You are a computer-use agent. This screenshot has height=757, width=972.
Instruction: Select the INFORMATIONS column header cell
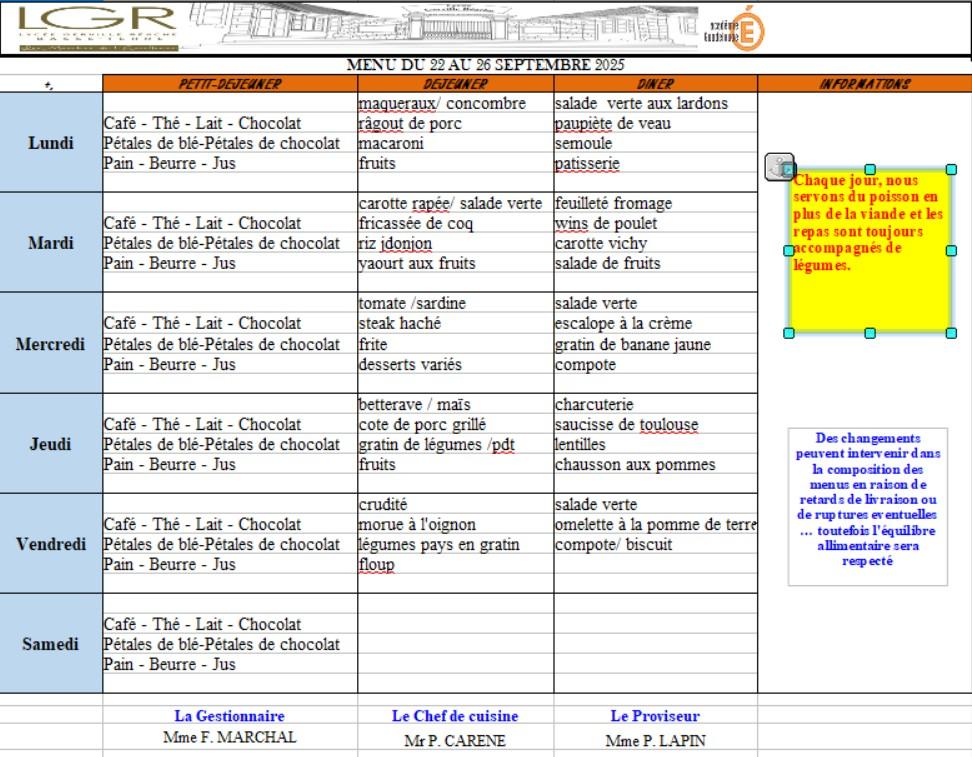[x=864, y=84]
